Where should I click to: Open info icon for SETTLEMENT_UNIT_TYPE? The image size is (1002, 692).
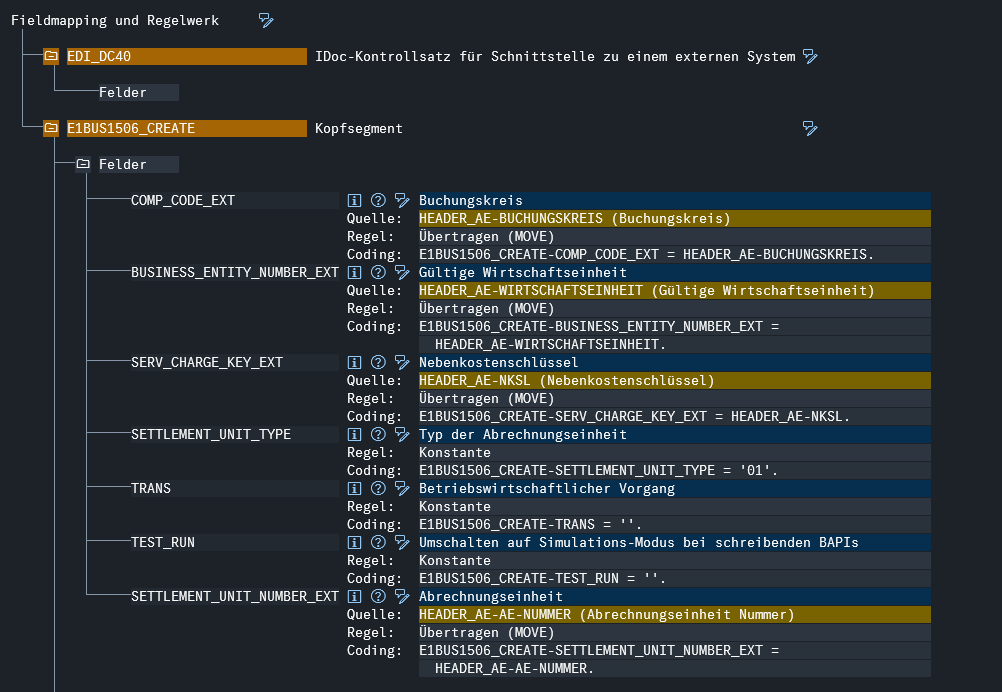(x=354, y=434)
